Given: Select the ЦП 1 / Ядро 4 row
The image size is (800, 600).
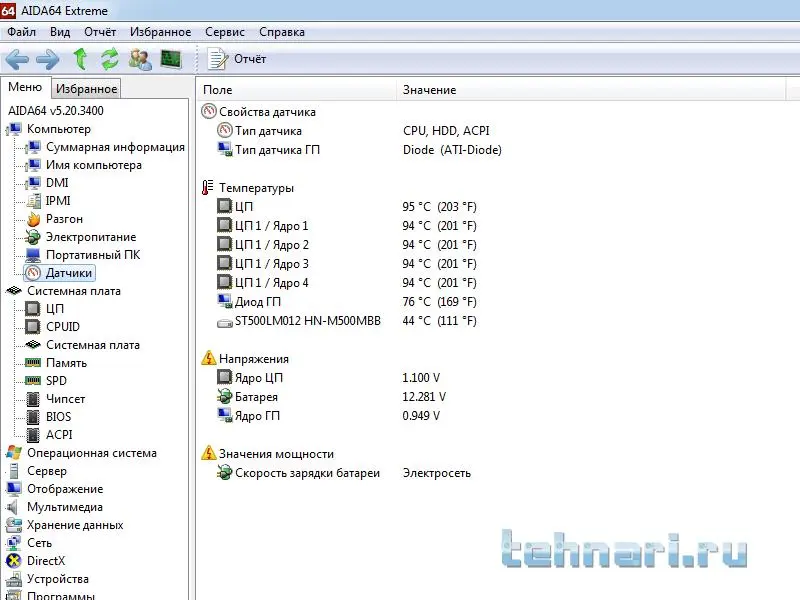Looking at the screenshot, I should click(x=347, y=283).
